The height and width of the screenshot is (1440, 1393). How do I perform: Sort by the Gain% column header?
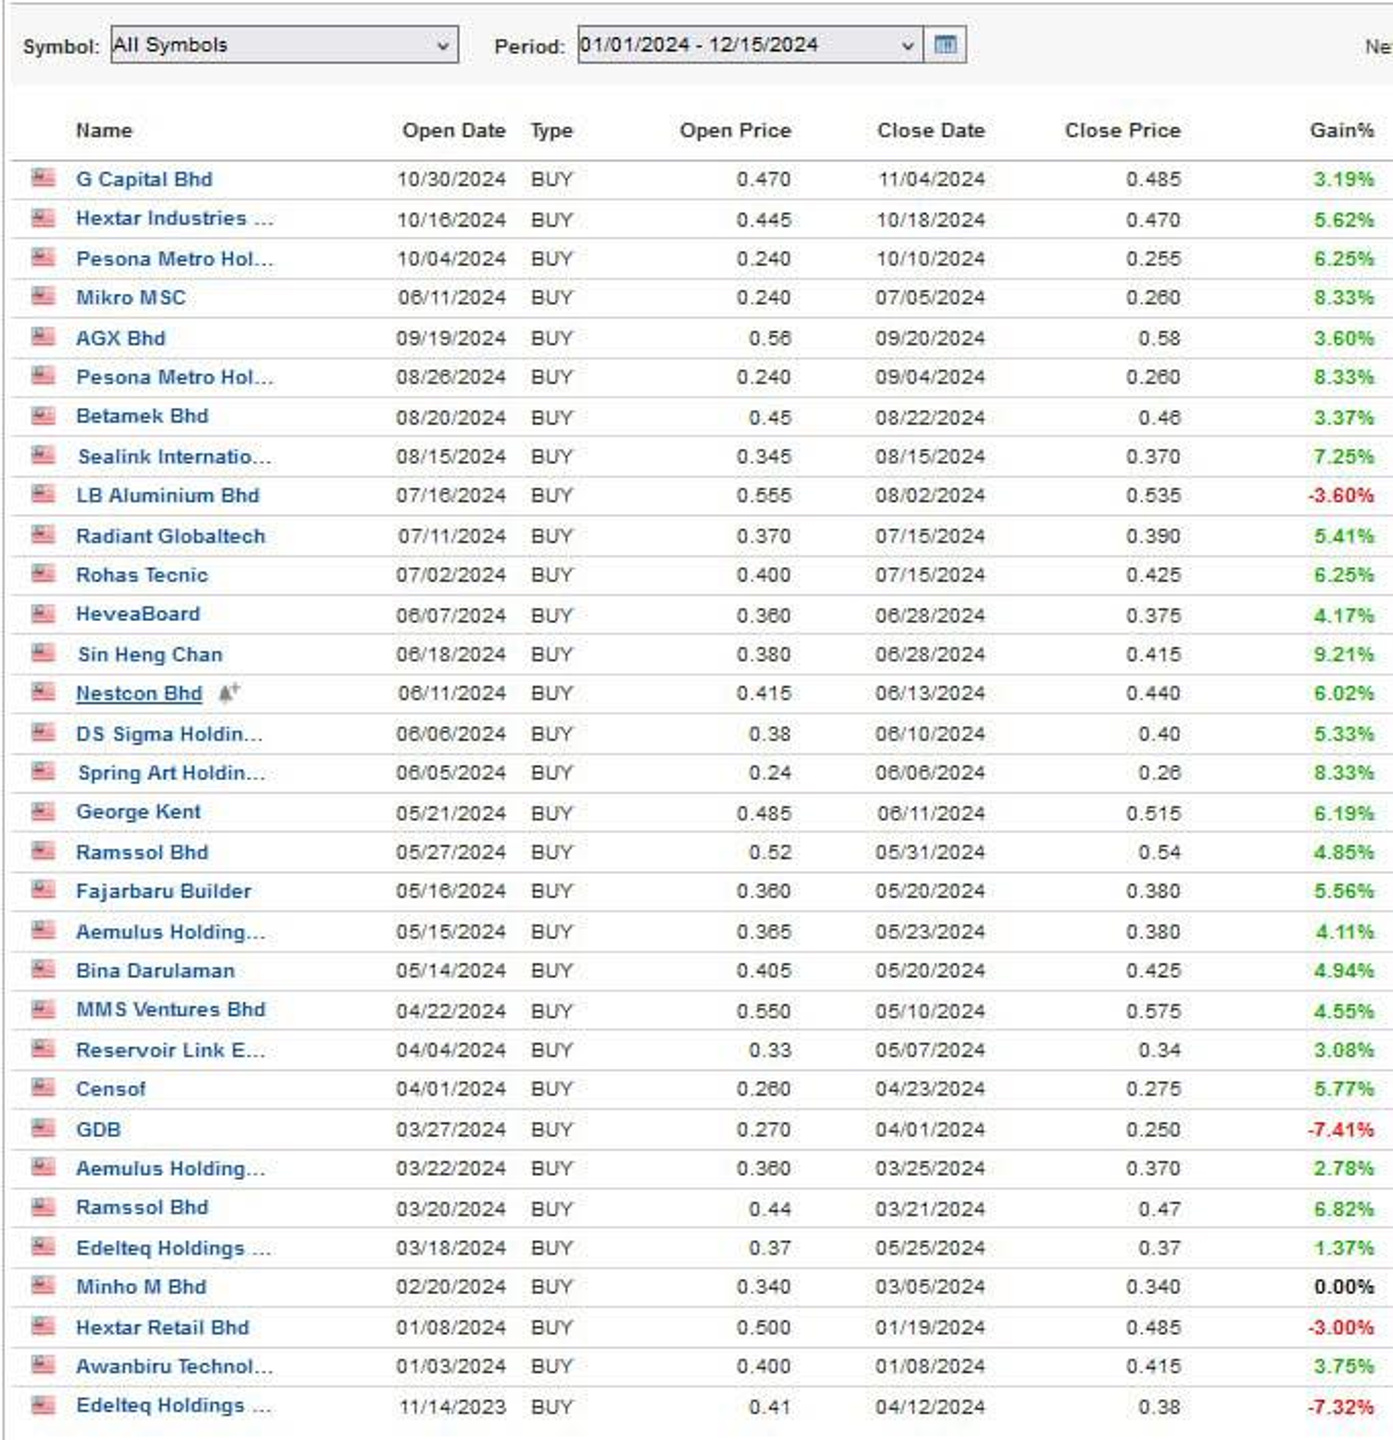[x=1342, y=130]
